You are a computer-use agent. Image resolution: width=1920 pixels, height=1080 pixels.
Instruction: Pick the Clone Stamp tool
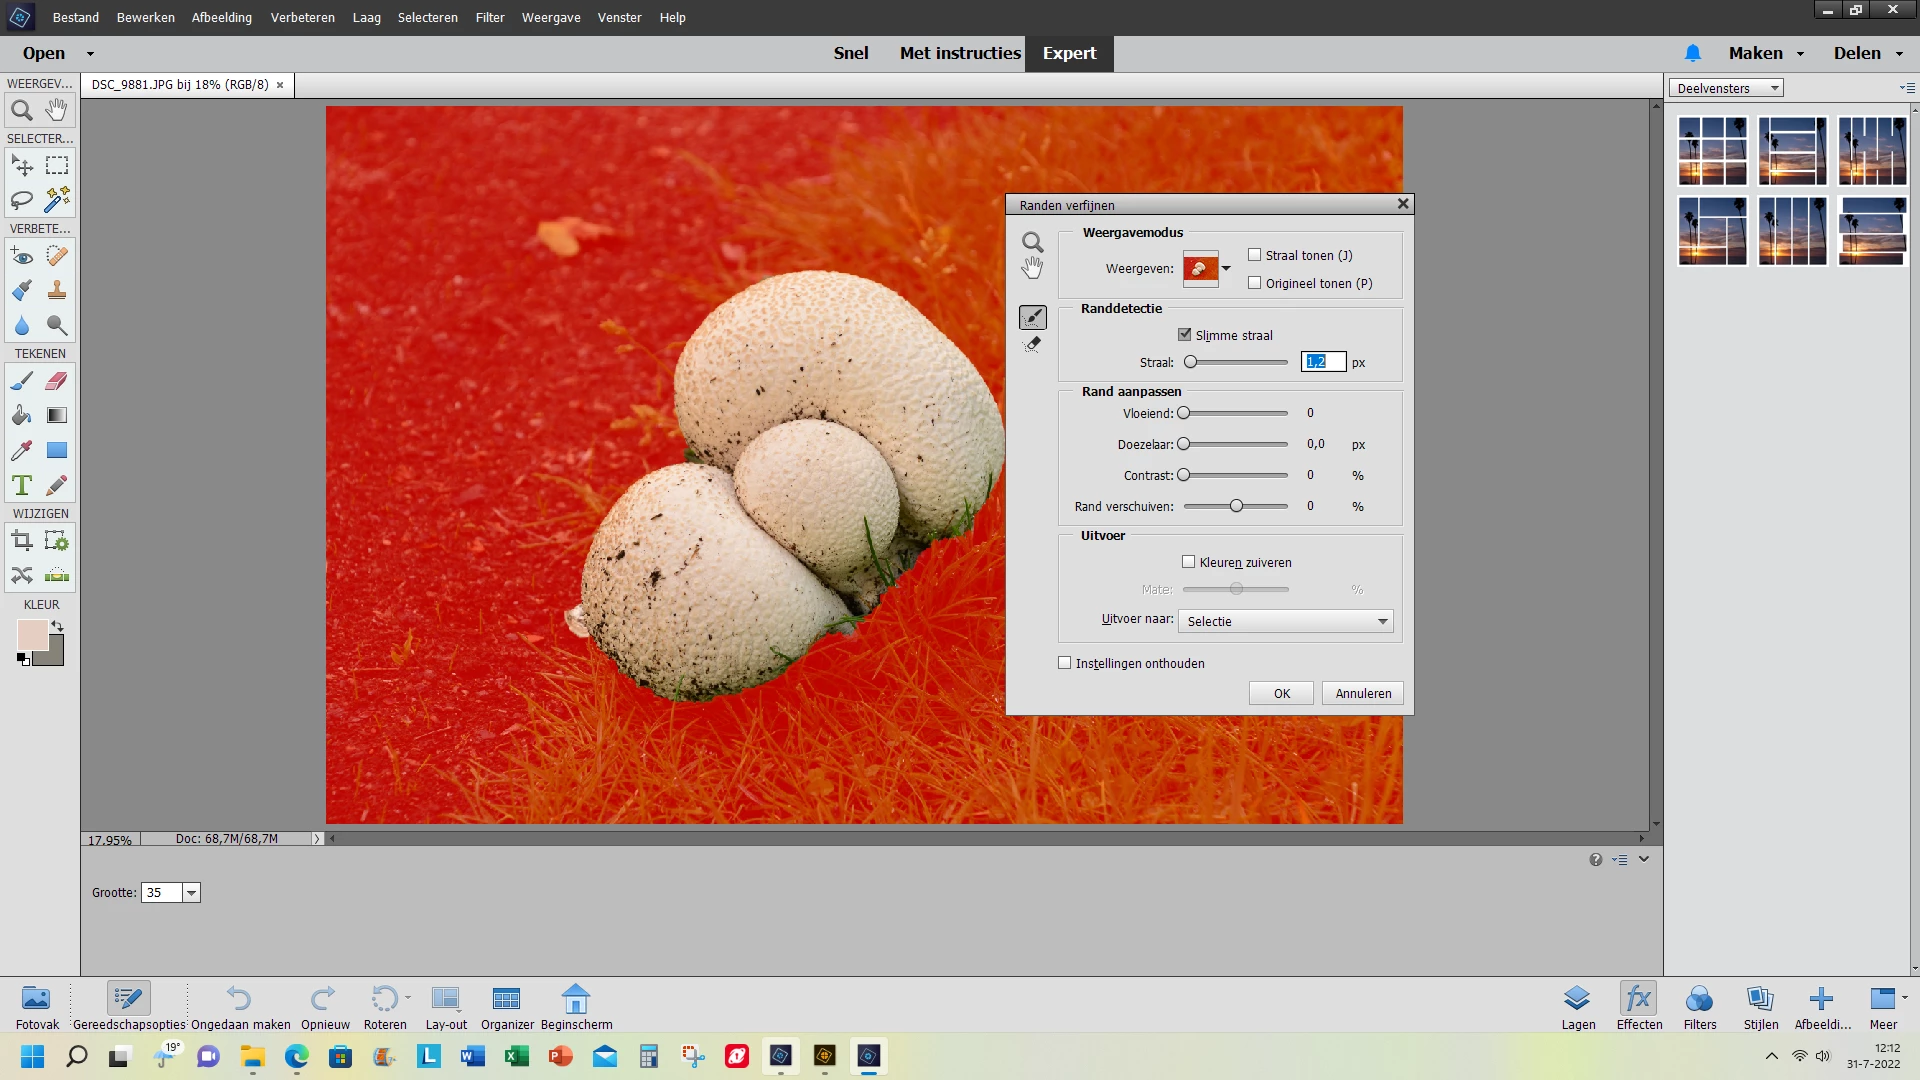[57, 291]
